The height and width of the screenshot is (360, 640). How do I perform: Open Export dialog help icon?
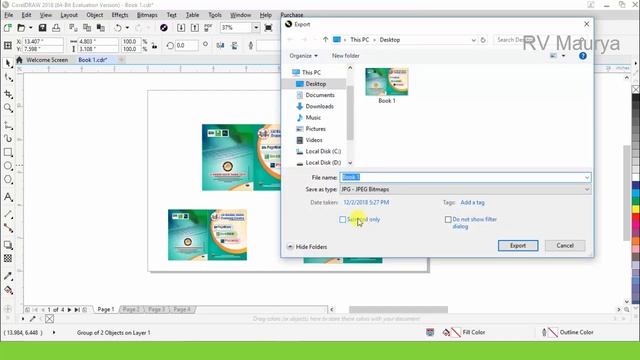[x=583, y=56]
